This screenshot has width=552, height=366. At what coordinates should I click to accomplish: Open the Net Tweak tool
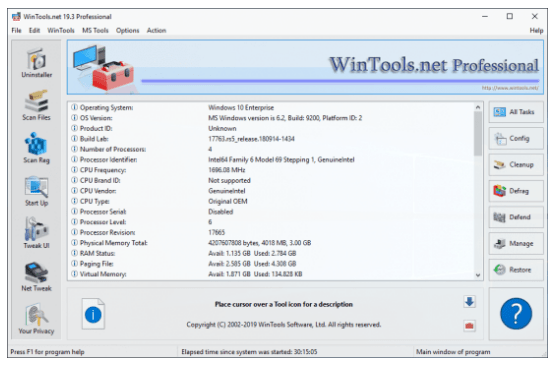coord(36,277)
